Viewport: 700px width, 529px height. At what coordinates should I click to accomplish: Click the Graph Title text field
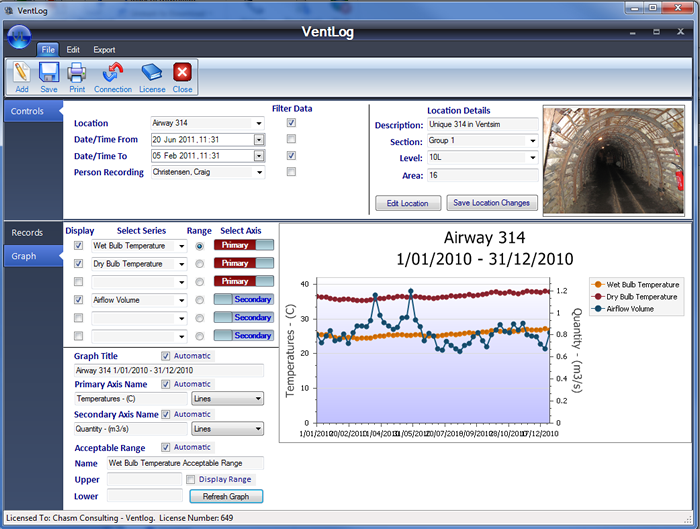(169, 371)
